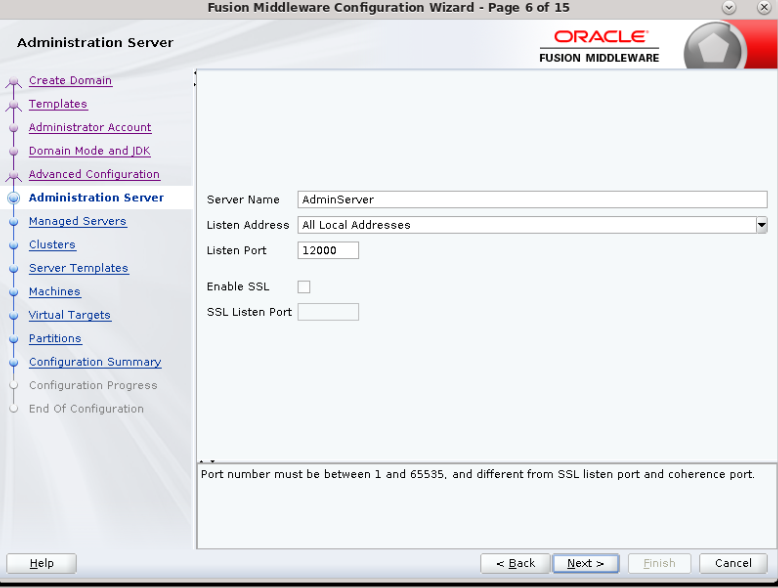The width and height of the screenshot is (778, 588).
Task: Click the Listen Address dropdown arrow
Action: [762, 225]
